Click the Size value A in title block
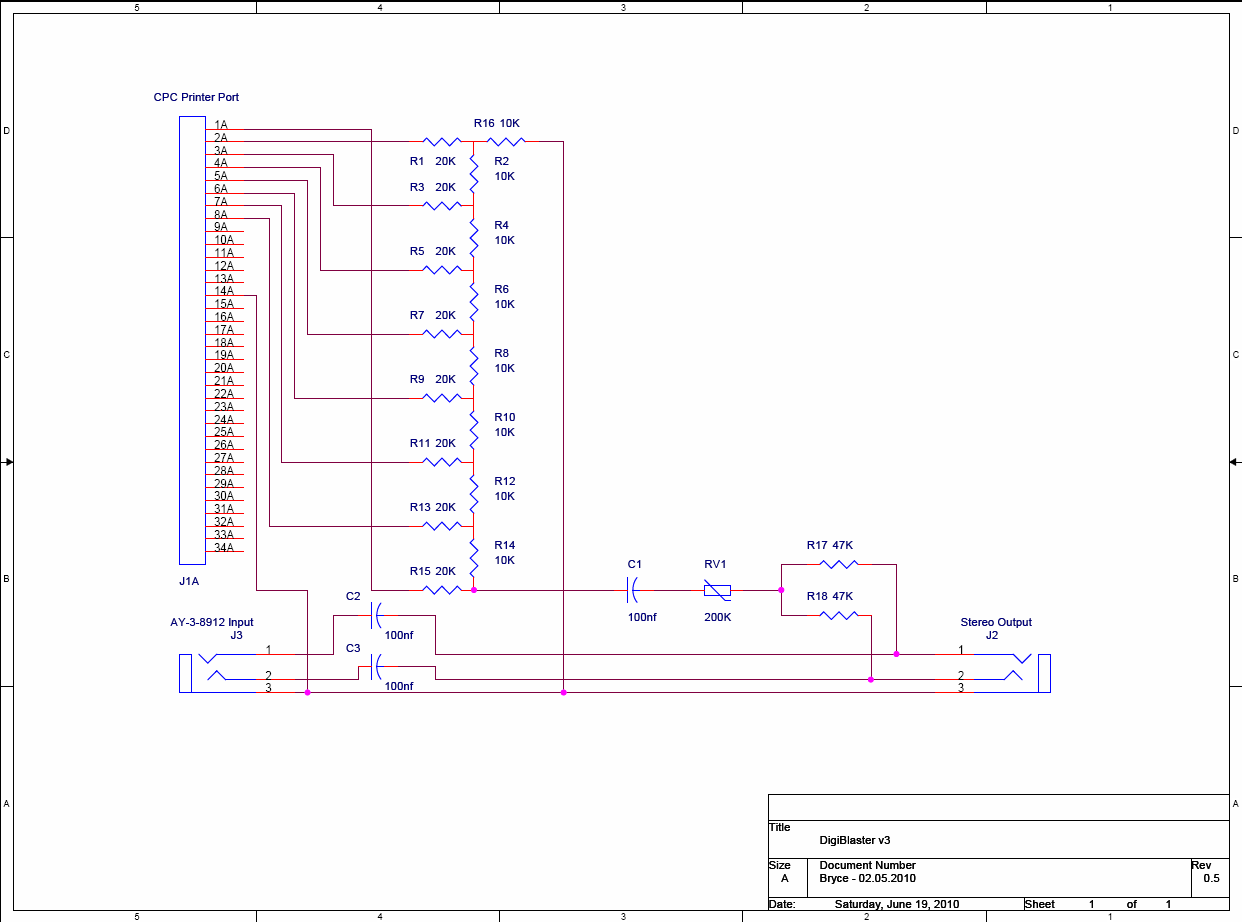Image resolution: width=1242 pixels, height=922 pixels. click(x=785, y=878)
